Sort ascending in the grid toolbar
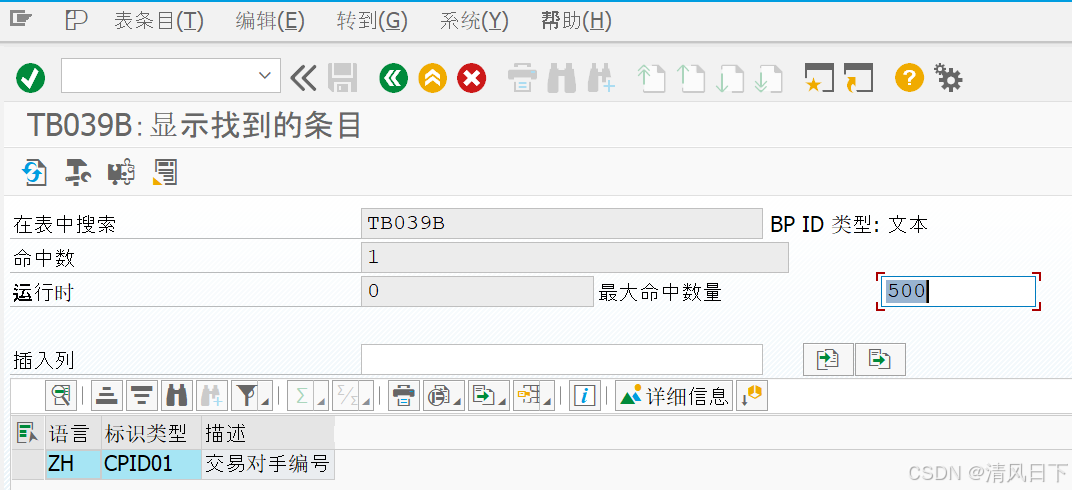 pyautogui.click(x=106, y=395)
